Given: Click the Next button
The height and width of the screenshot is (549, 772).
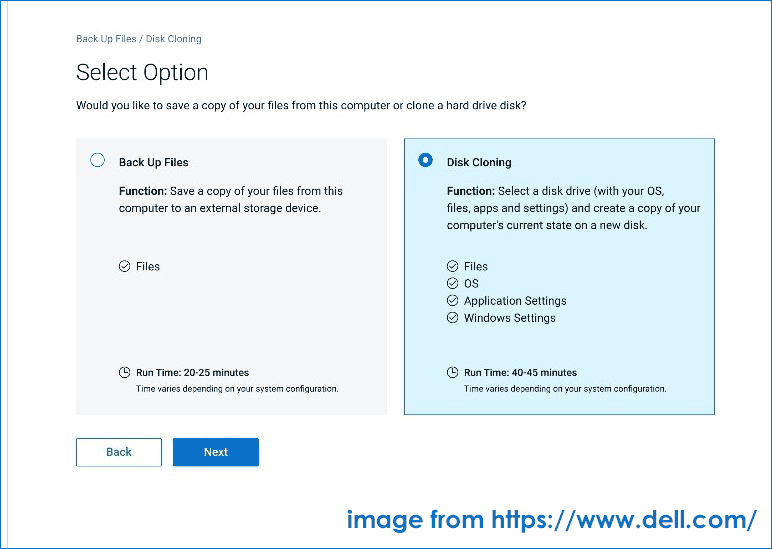Looking at the screenshot, I should [x=216, y=452].
